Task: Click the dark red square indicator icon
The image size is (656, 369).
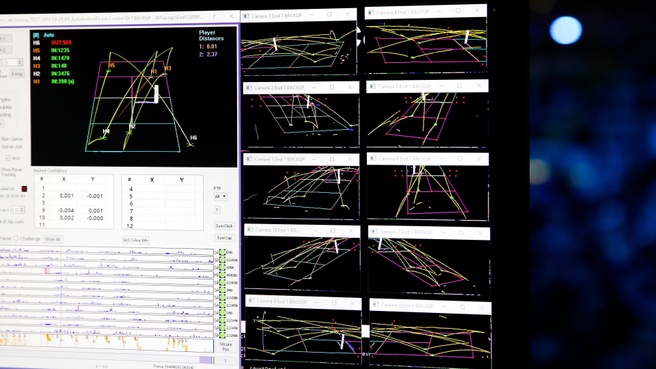Action: coord(24,189)
